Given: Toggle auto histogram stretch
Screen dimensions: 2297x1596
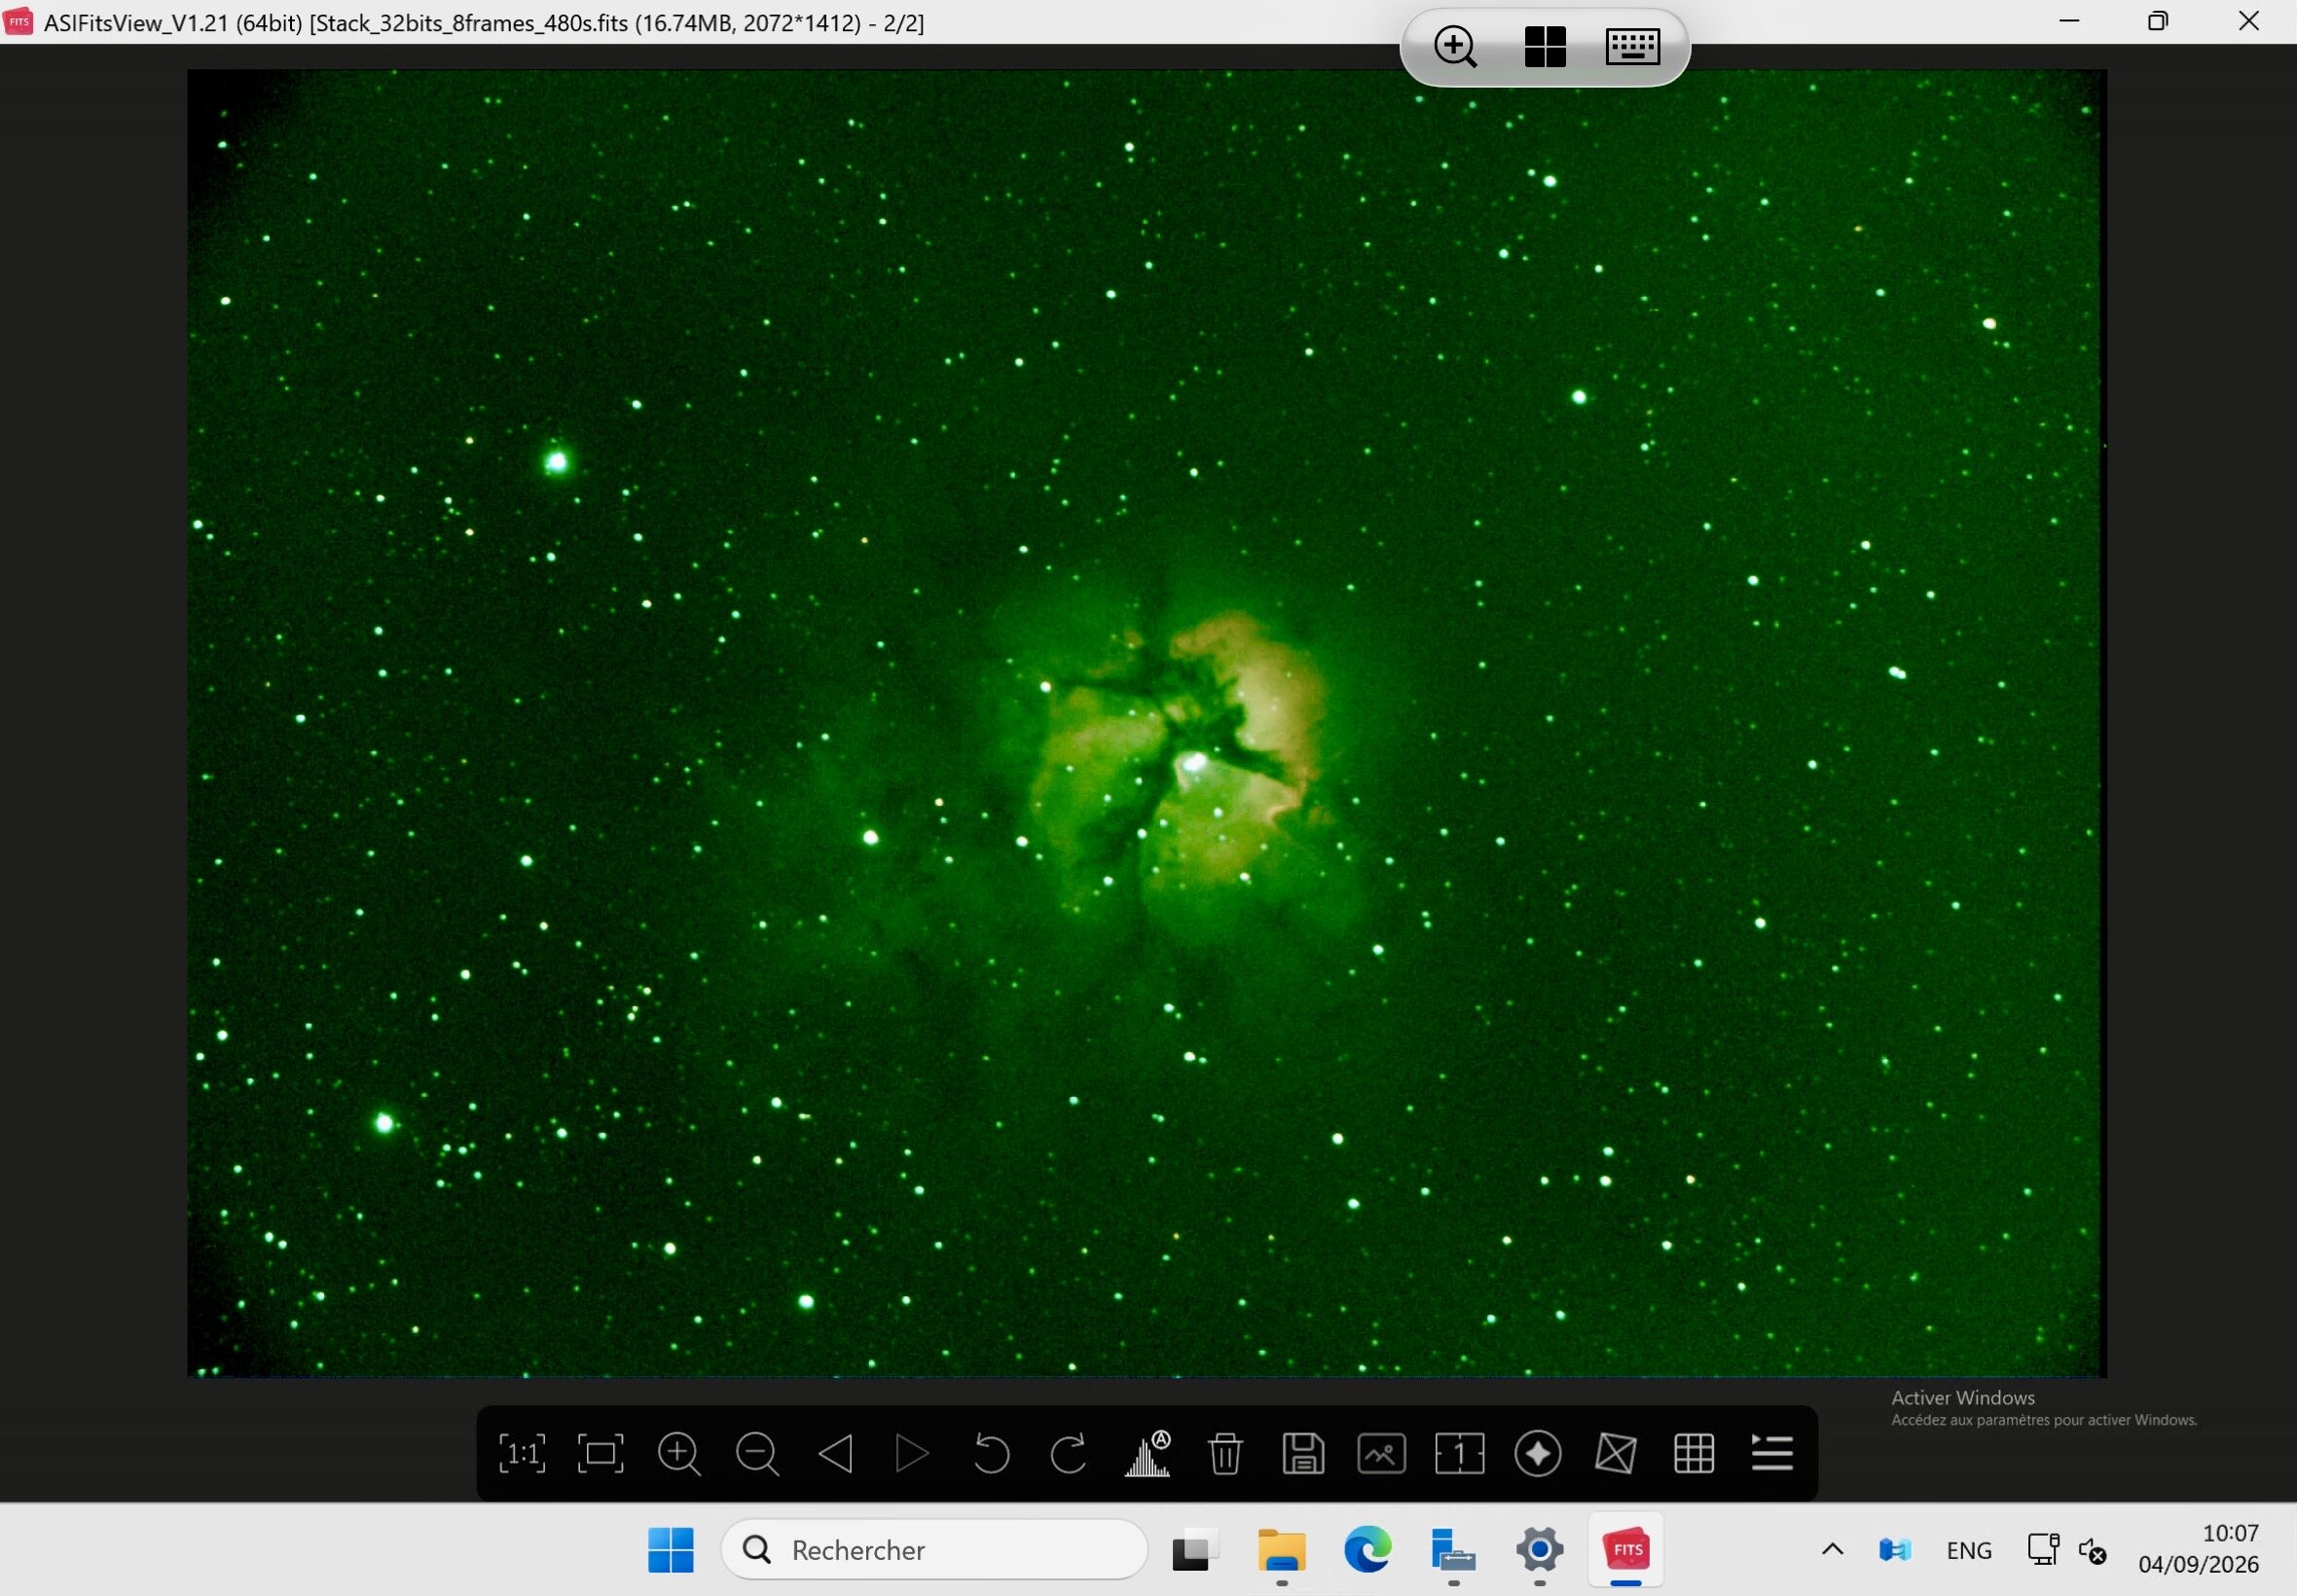Looking at the screenshot, I should coord(1147,1453).
